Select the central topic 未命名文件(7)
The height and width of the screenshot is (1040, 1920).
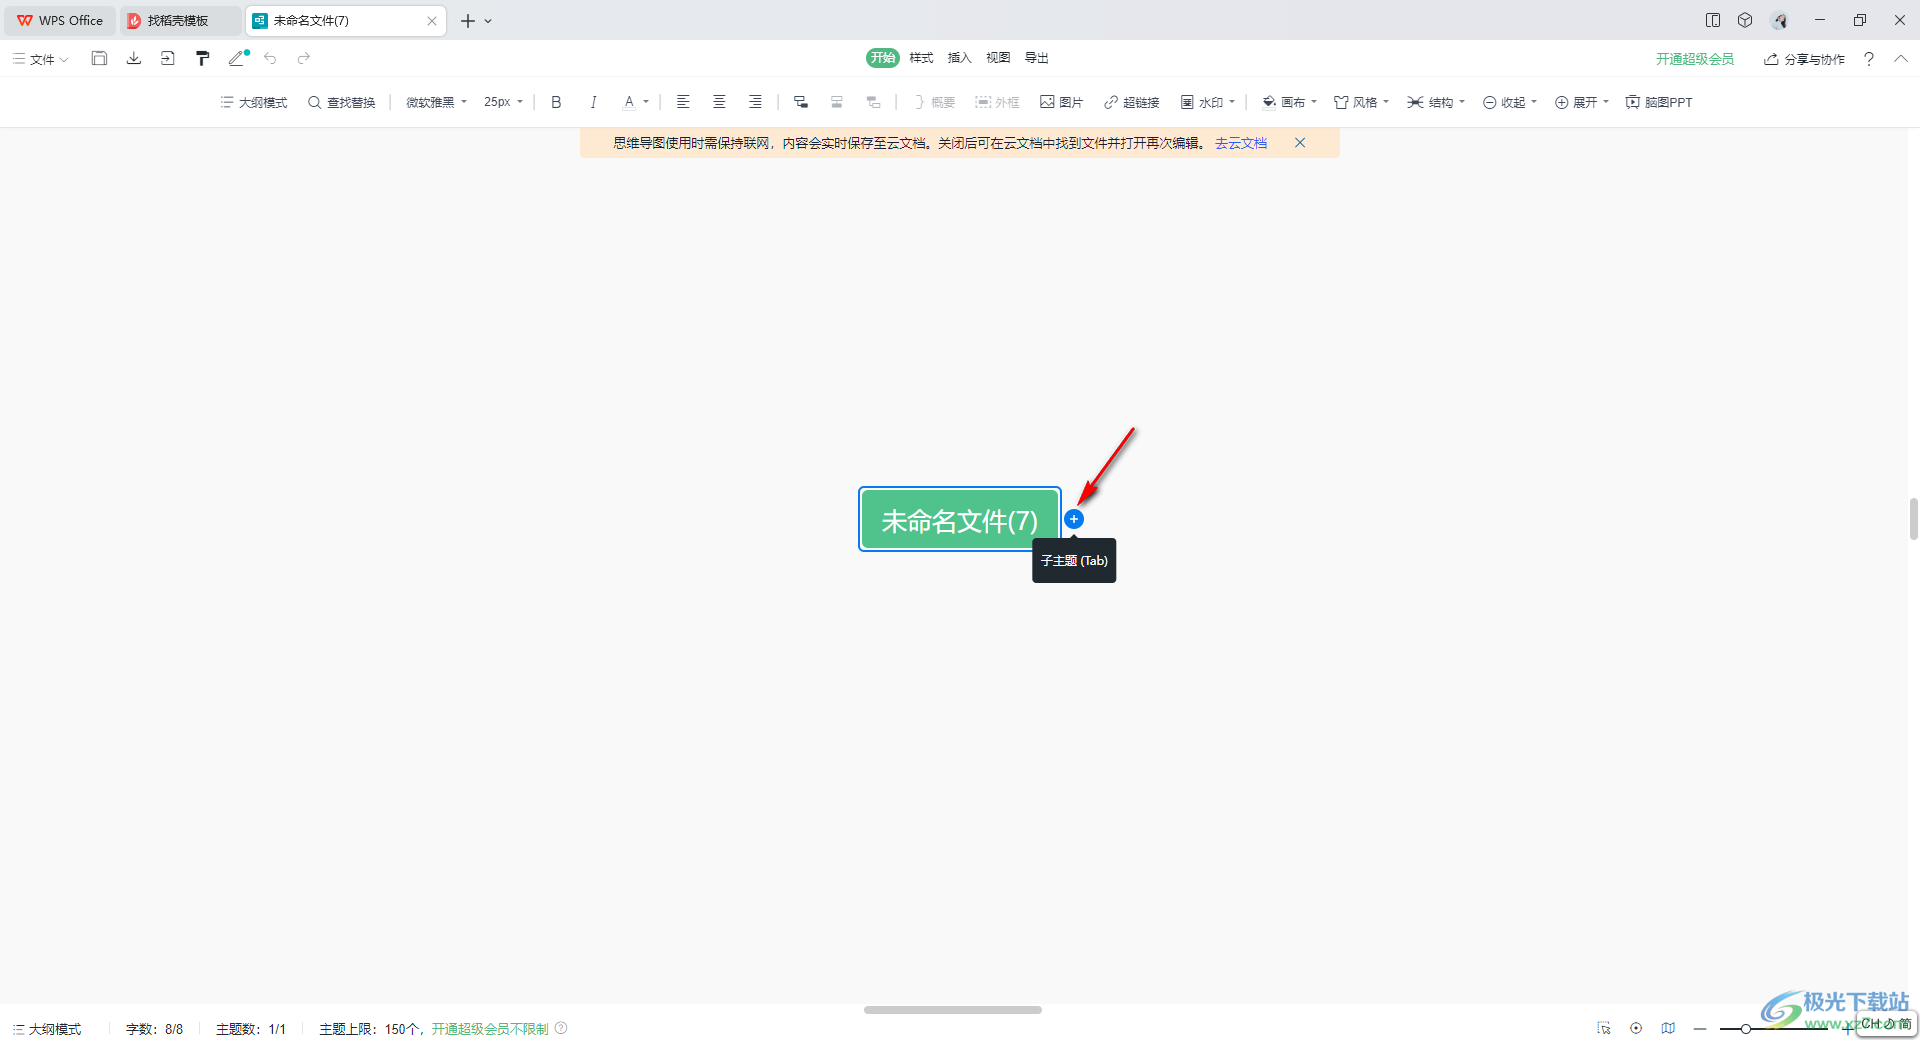coord(959,520)
